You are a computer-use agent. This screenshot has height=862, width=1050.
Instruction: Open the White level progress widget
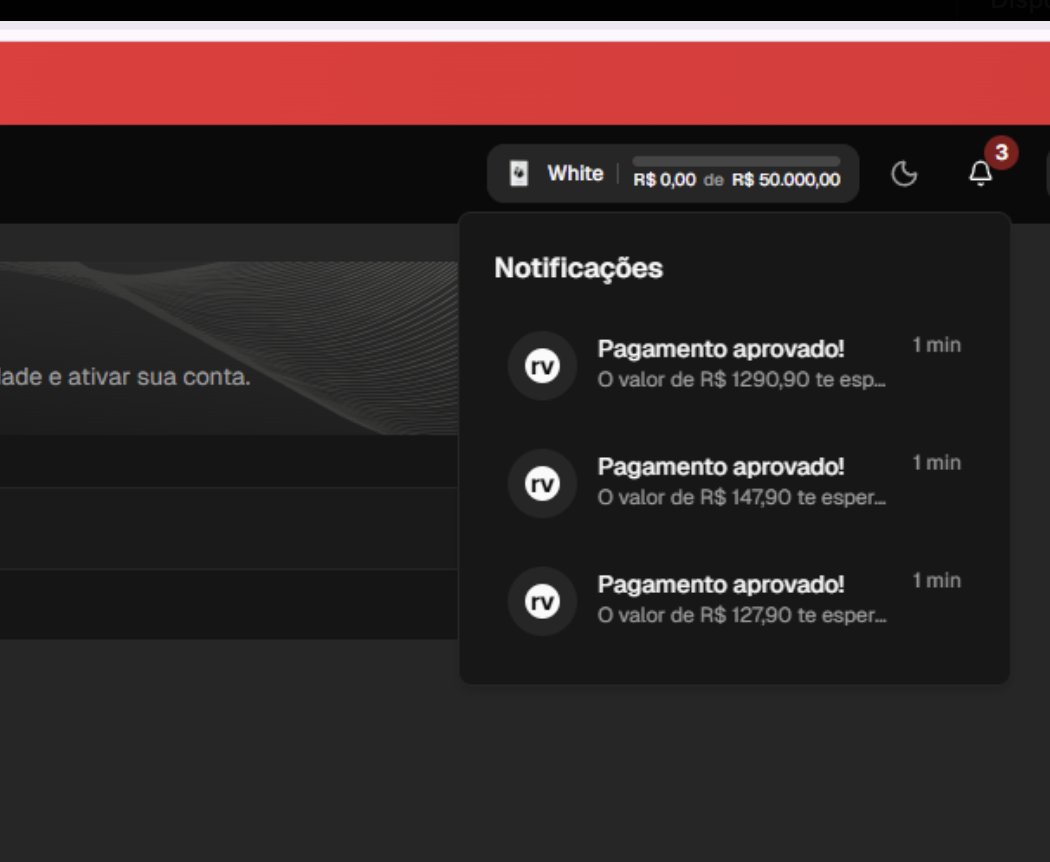(673, 173)
